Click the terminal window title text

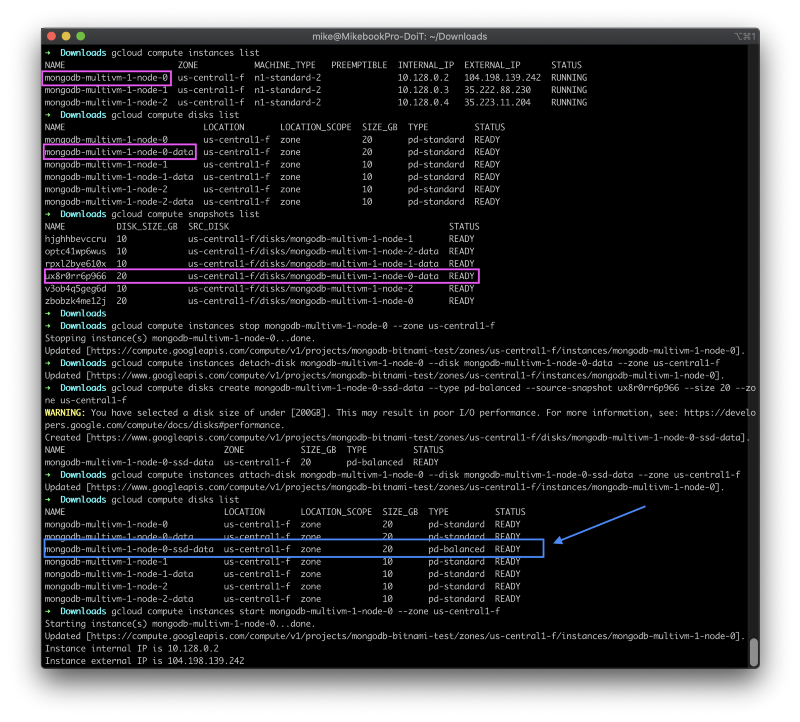pyautogui.click(x=399, y=37)
